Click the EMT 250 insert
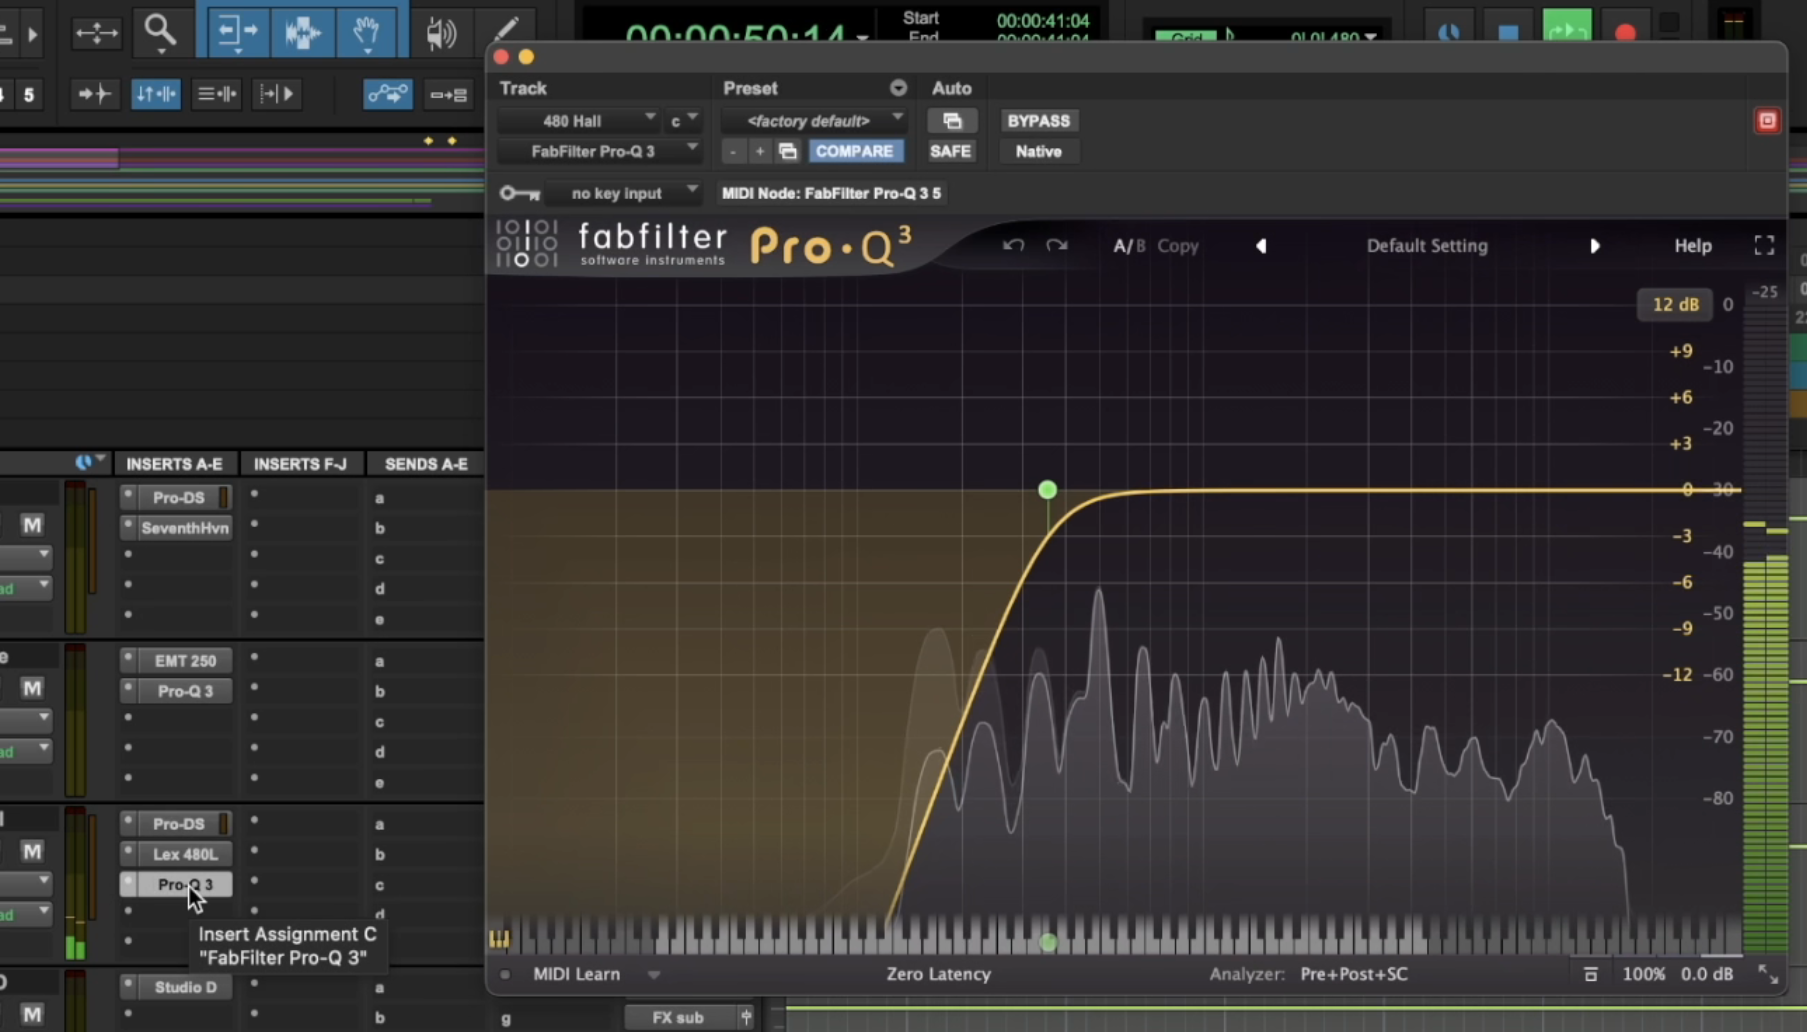Screen dimensions: 1807x1032 [185, 661]
